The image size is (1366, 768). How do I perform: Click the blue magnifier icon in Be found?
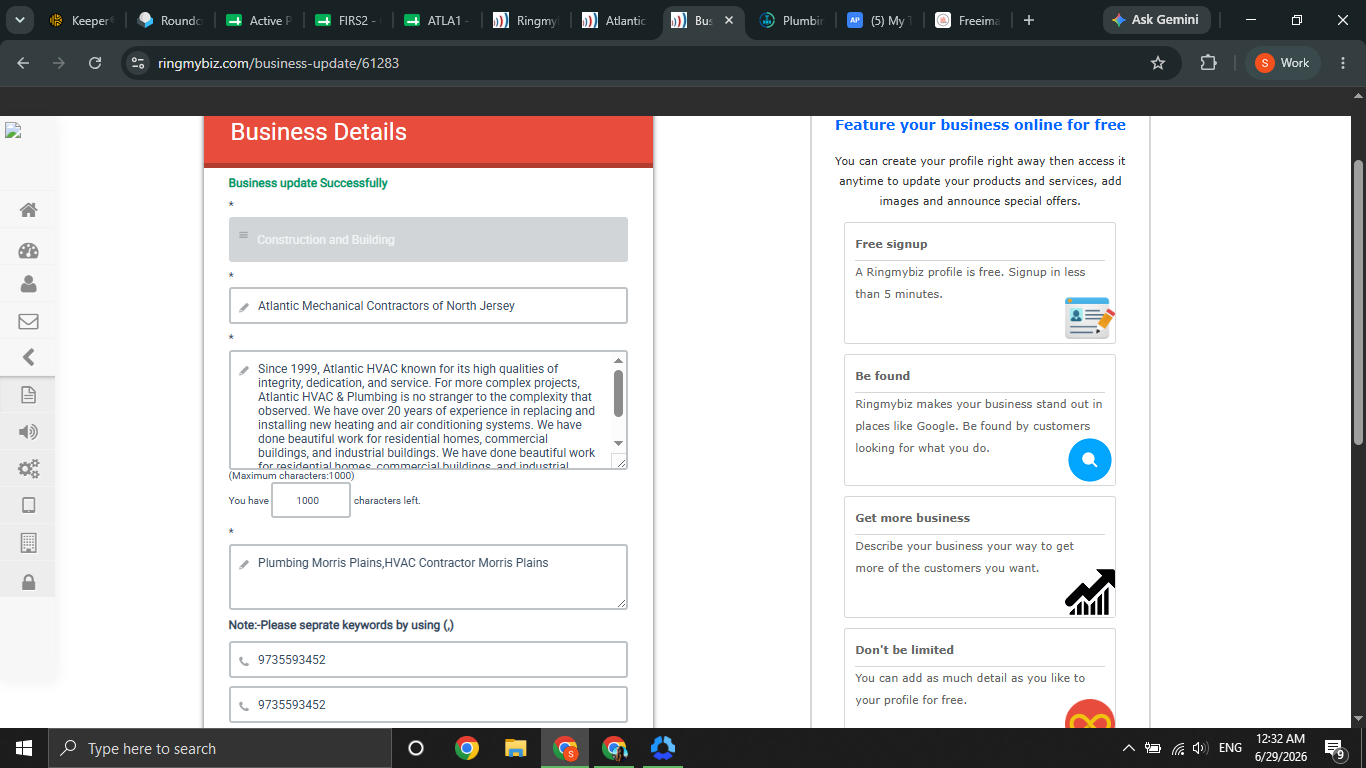[1090, 460]
